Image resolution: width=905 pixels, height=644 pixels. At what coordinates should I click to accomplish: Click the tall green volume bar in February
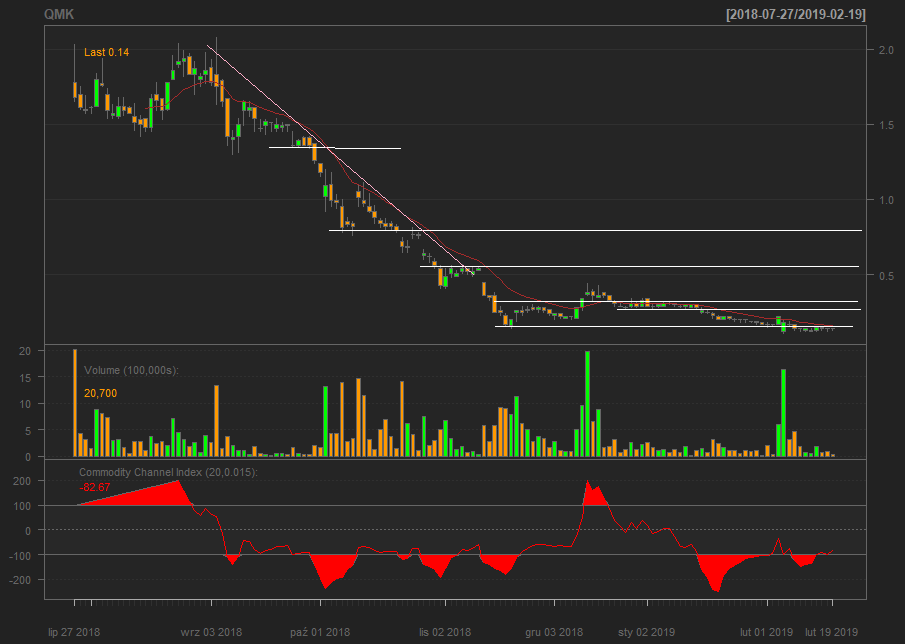[783, 413]
